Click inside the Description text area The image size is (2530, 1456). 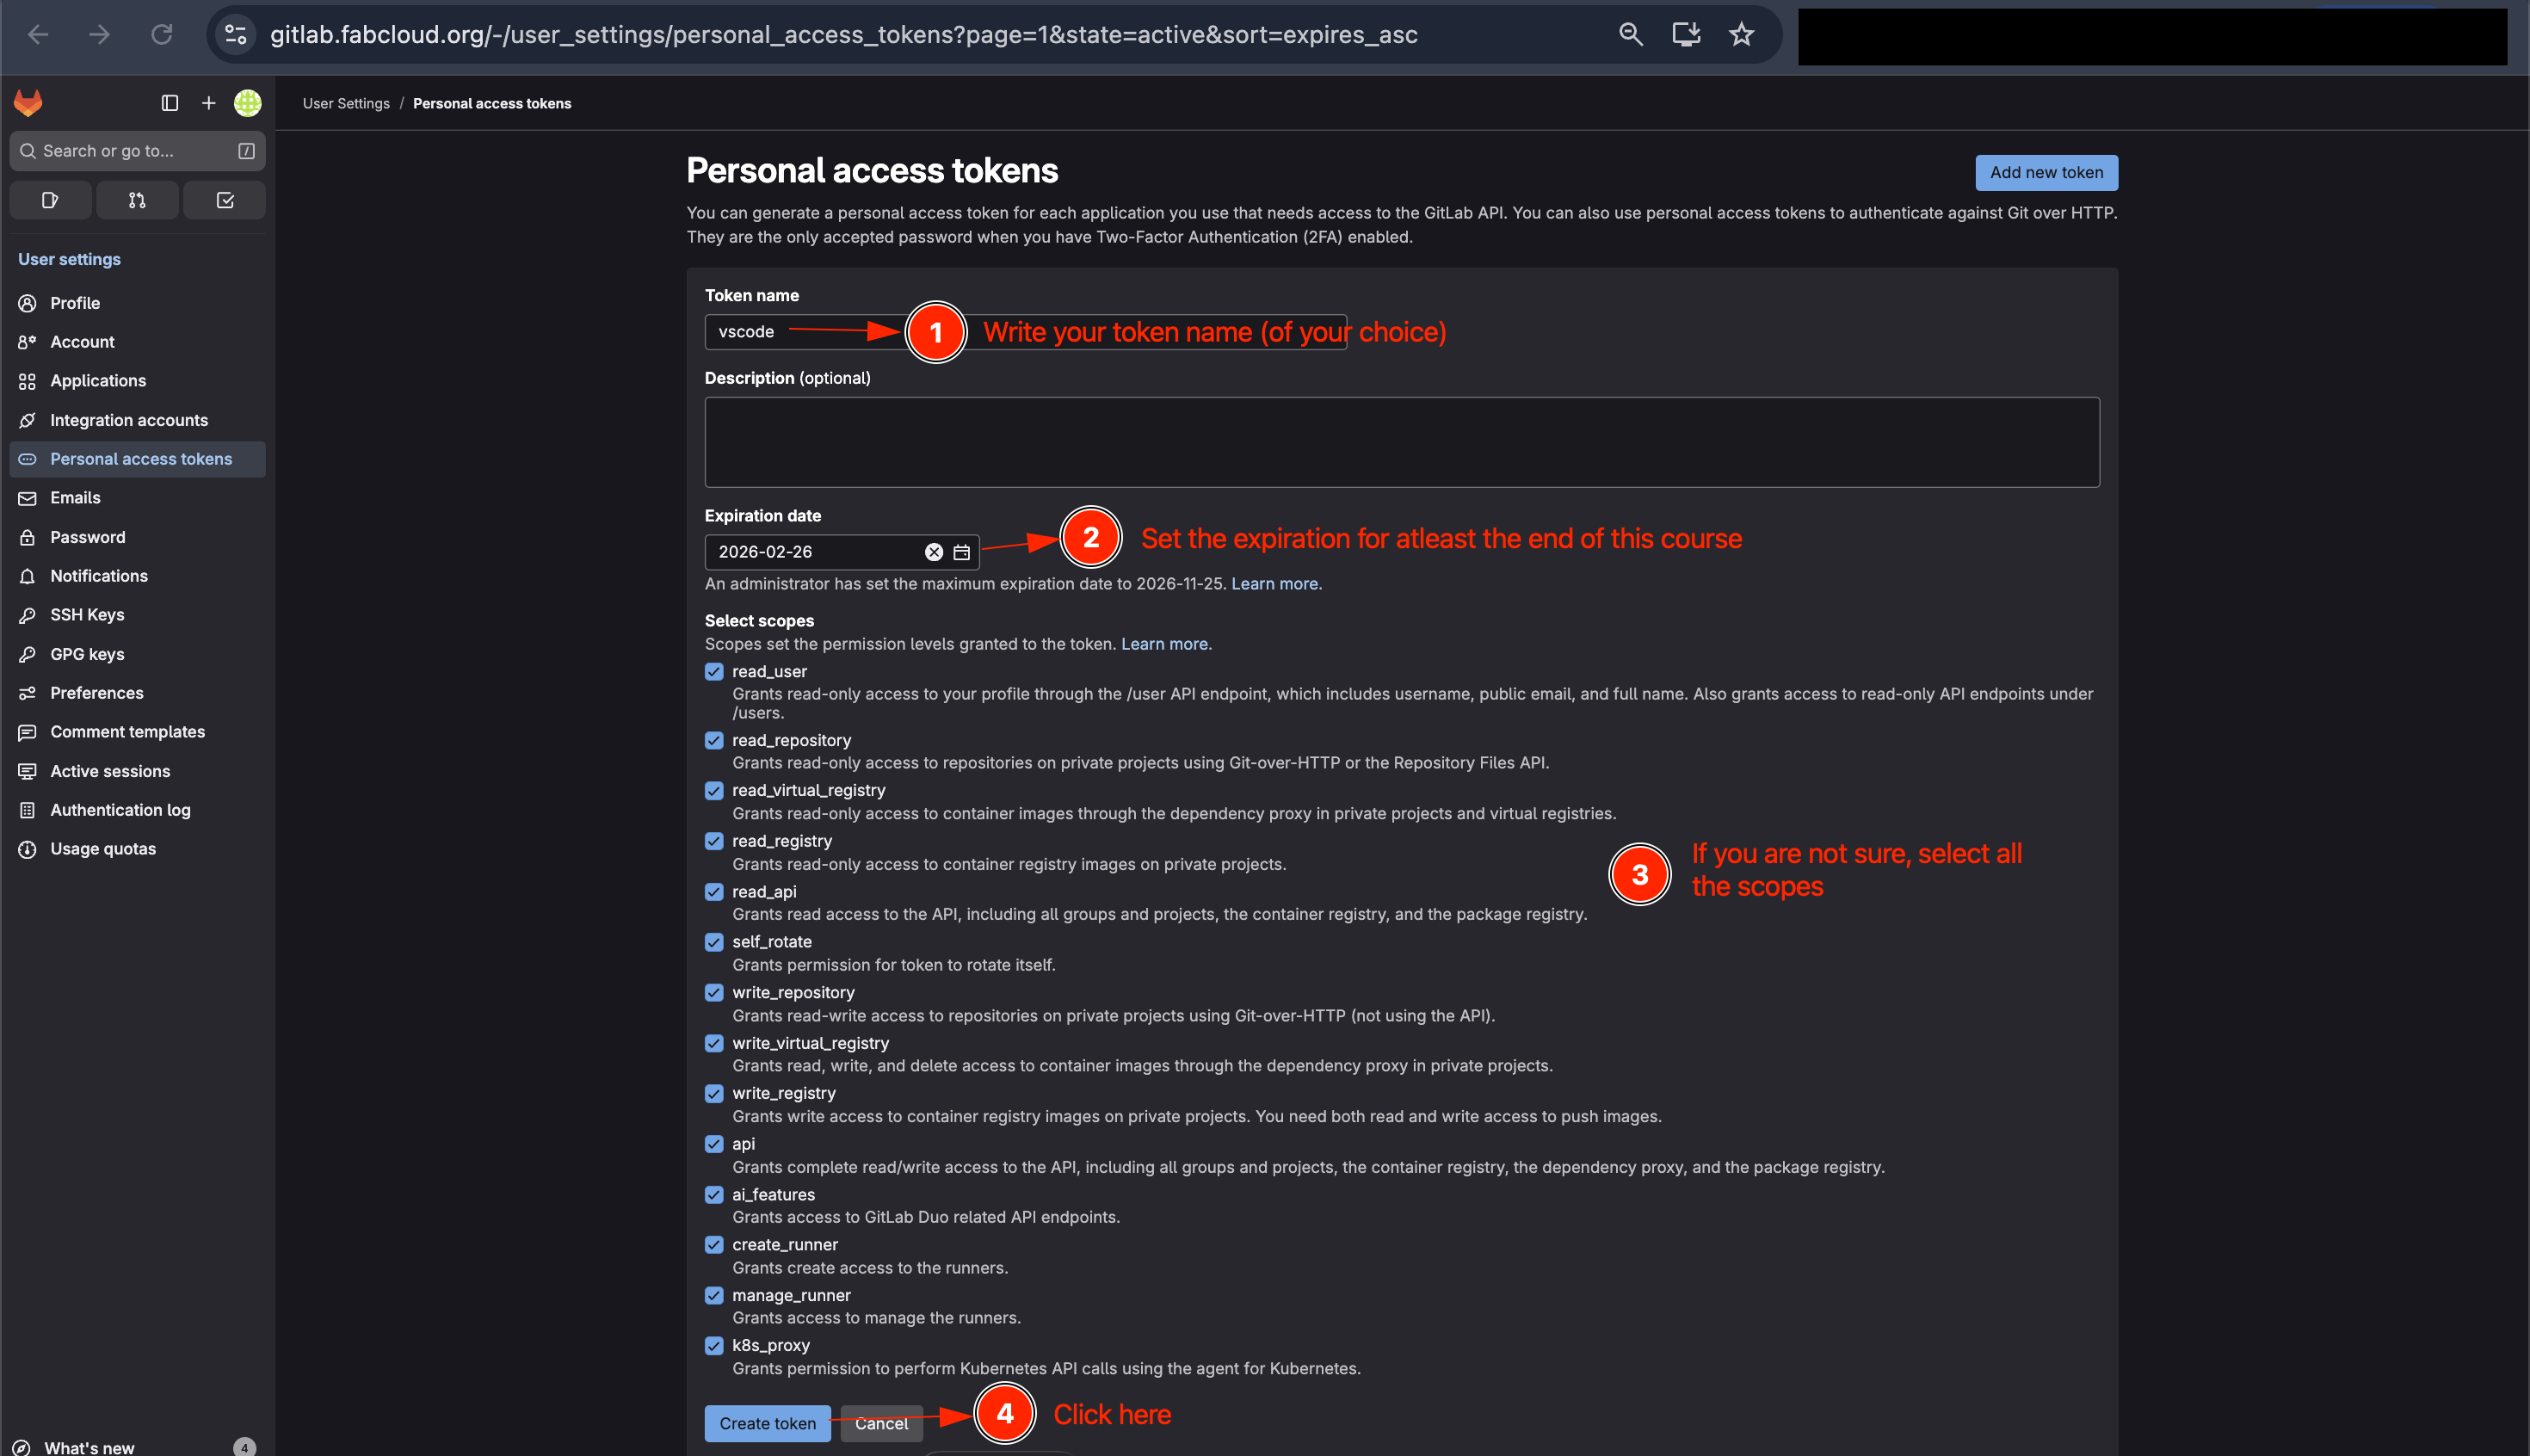click(1400, 441)
